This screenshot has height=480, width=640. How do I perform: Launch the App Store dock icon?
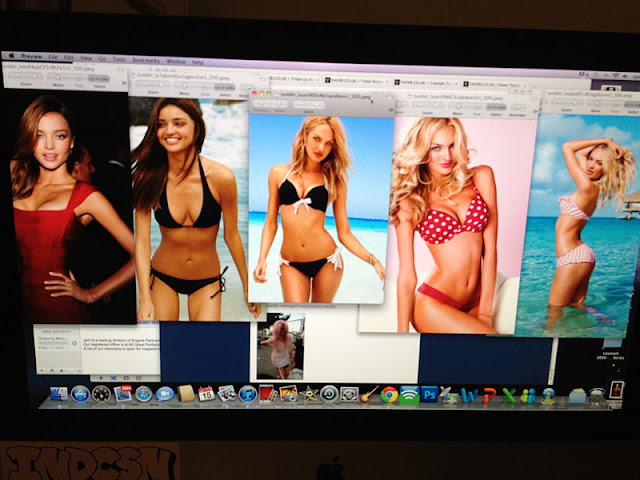pos(80,393)
